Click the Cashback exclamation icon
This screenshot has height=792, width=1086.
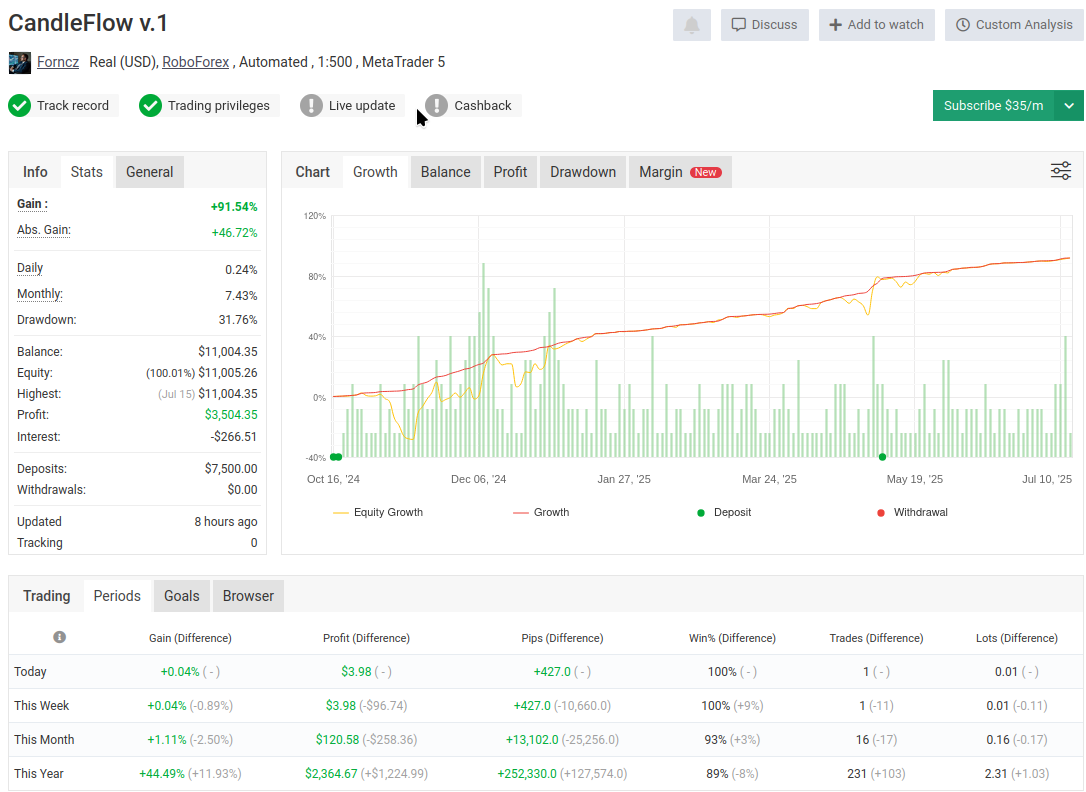[436, 105]
